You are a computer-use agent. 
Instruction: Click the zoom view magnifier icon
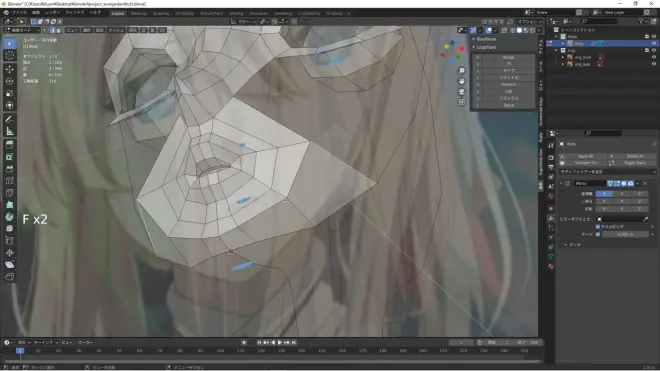[462, 70]
